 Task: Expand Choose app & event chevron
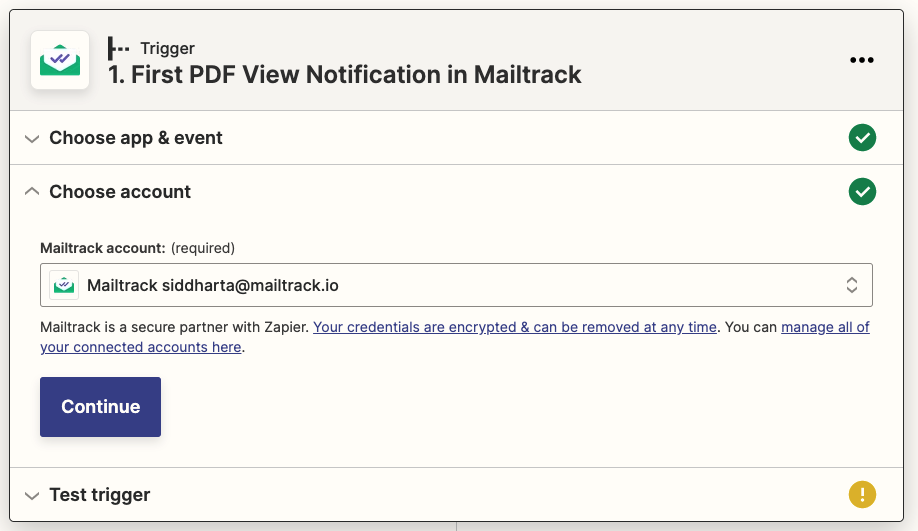click(32, 138)
